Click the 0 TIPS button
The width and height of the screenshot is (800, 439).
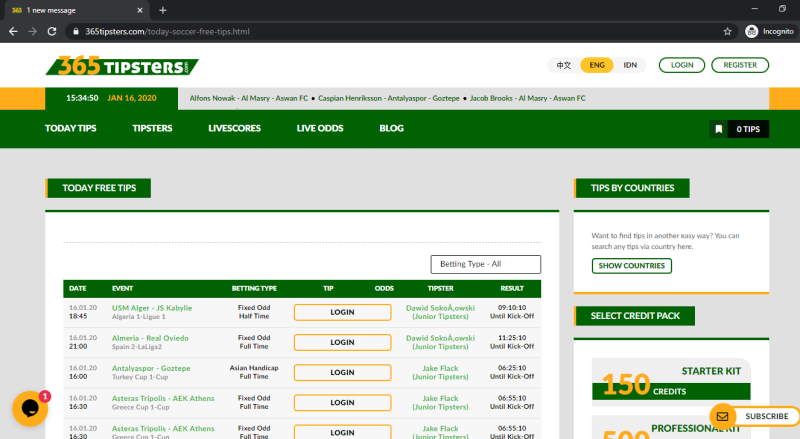[x=748, y=129]
